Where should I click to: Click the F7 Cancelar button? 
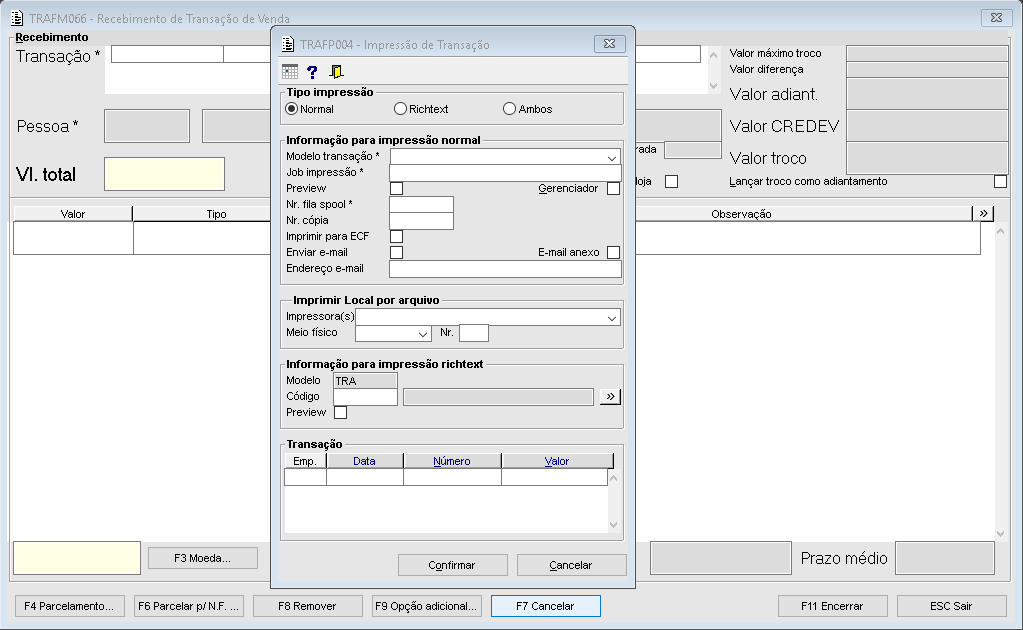pos(545,606)
